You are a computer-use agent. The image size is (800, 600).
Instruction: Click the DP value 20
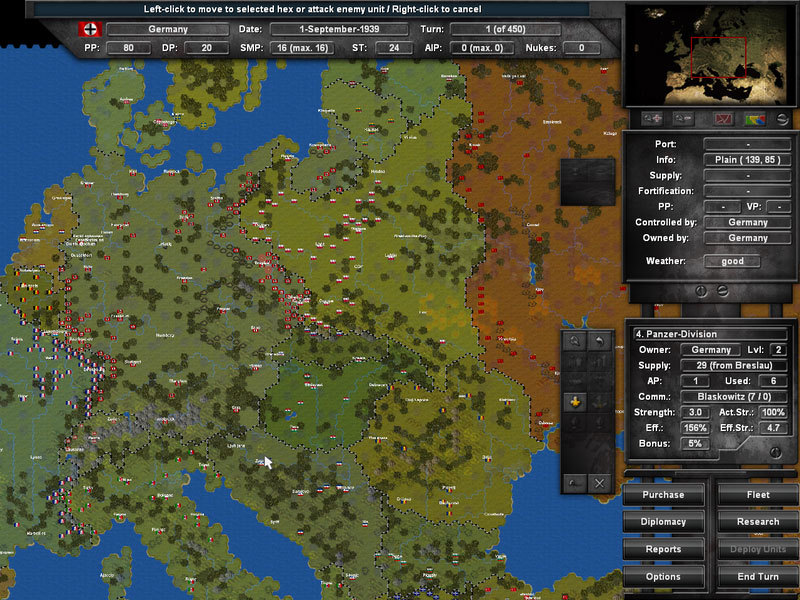pyautogui.click(x=207, y=48)
